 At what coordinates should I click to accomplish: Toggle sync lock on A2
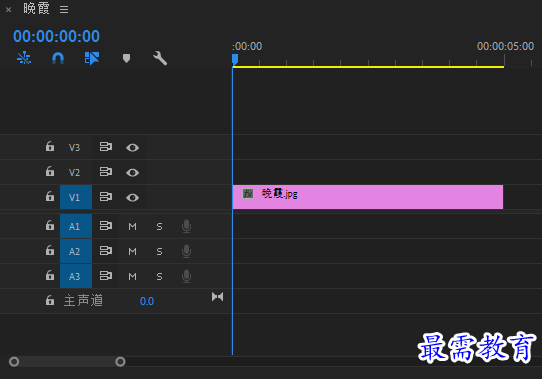tap(106, 250)
